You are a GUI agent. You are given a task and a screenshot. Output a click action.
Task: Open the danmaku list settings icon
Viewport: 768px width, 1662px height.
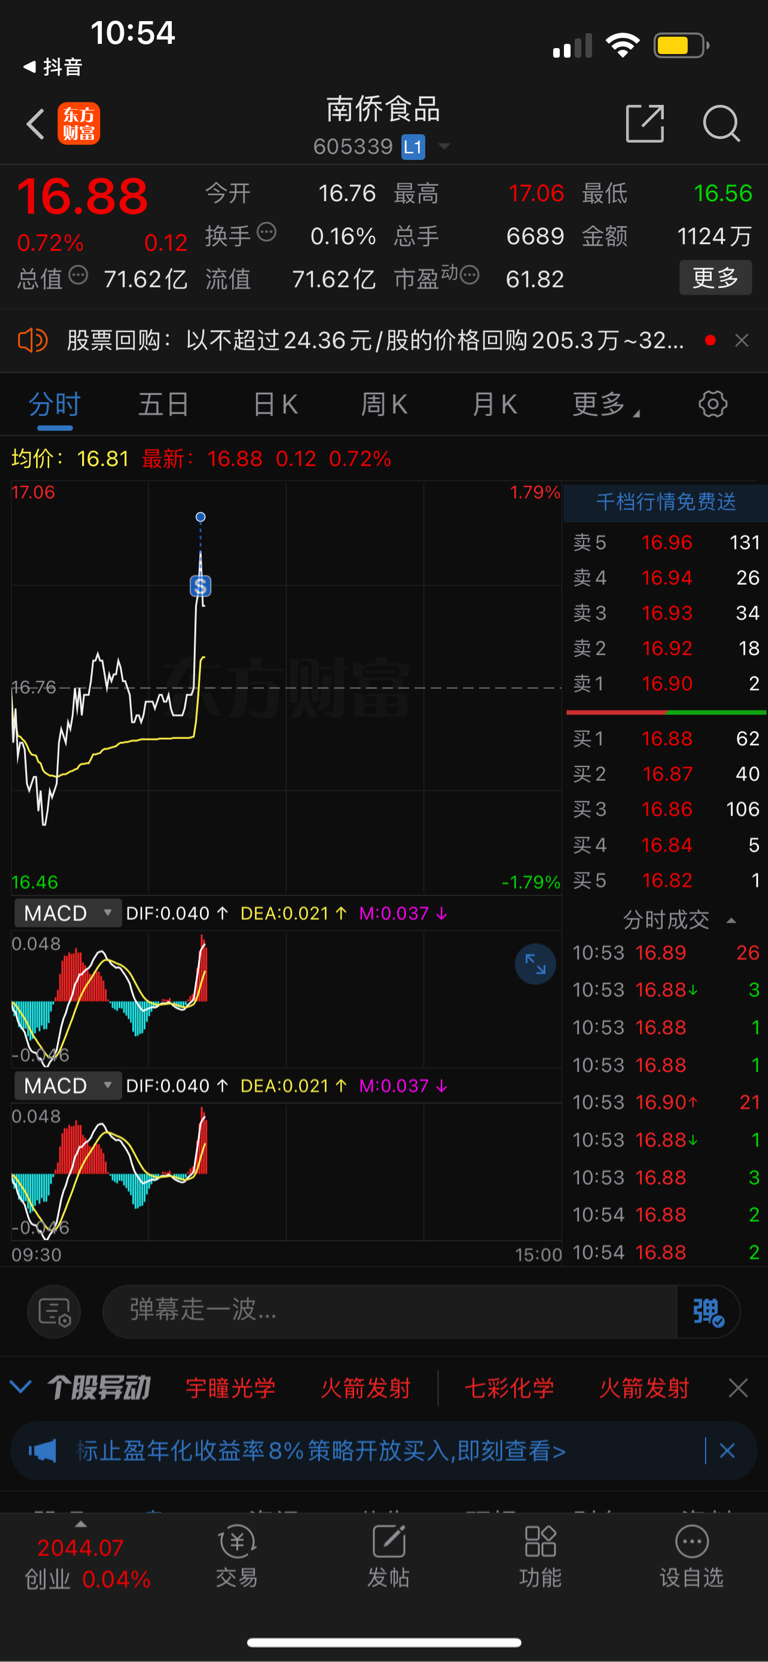tap(54, 1311)
